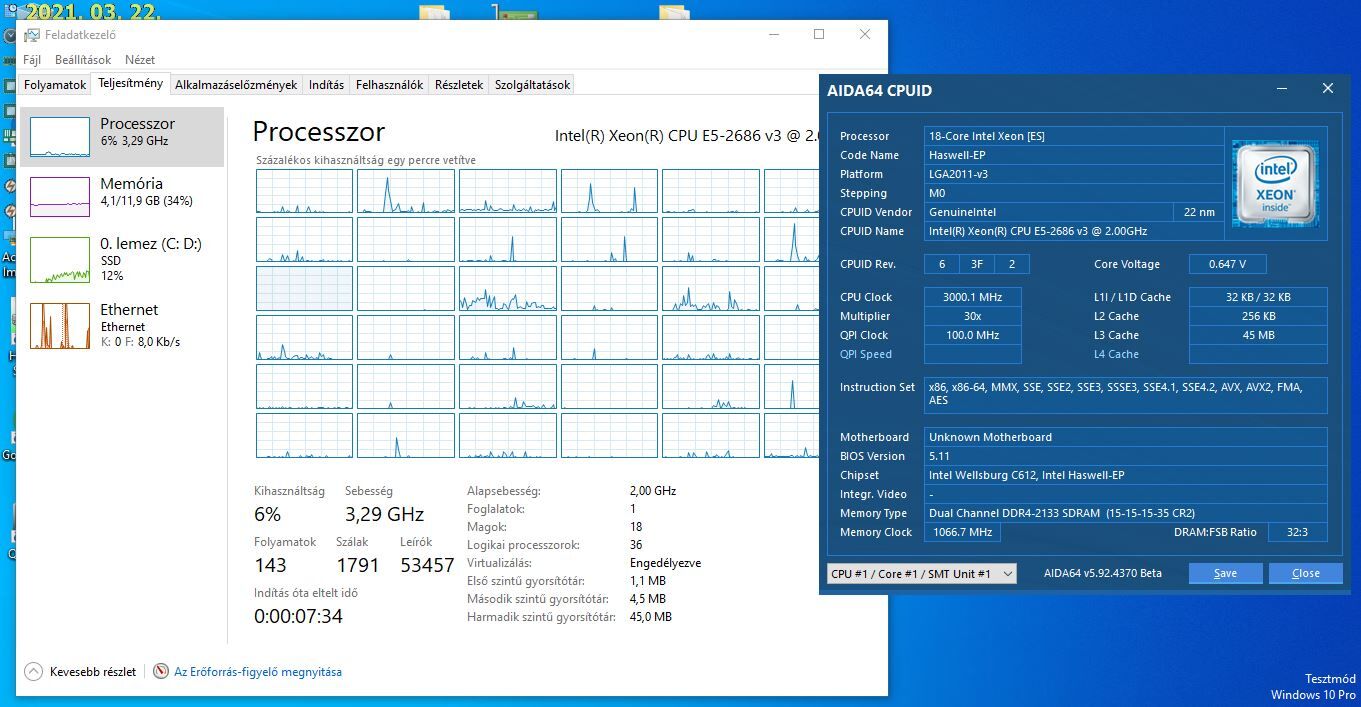Viewport: 1361px width, 707px height.
Task: Click the Intel Xeon inside logo
Action: (1275, 182)
